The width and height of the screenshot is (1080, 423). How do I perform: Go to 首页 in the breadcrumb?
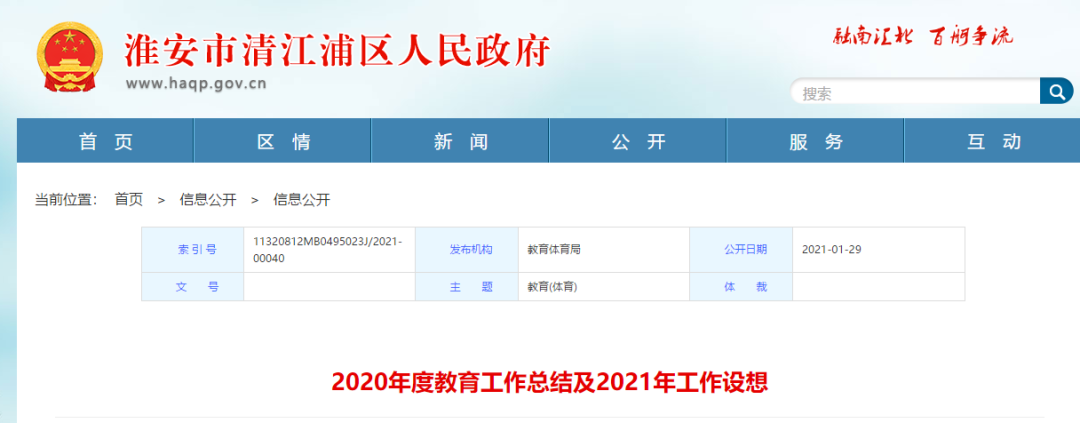tap(129, 200)
